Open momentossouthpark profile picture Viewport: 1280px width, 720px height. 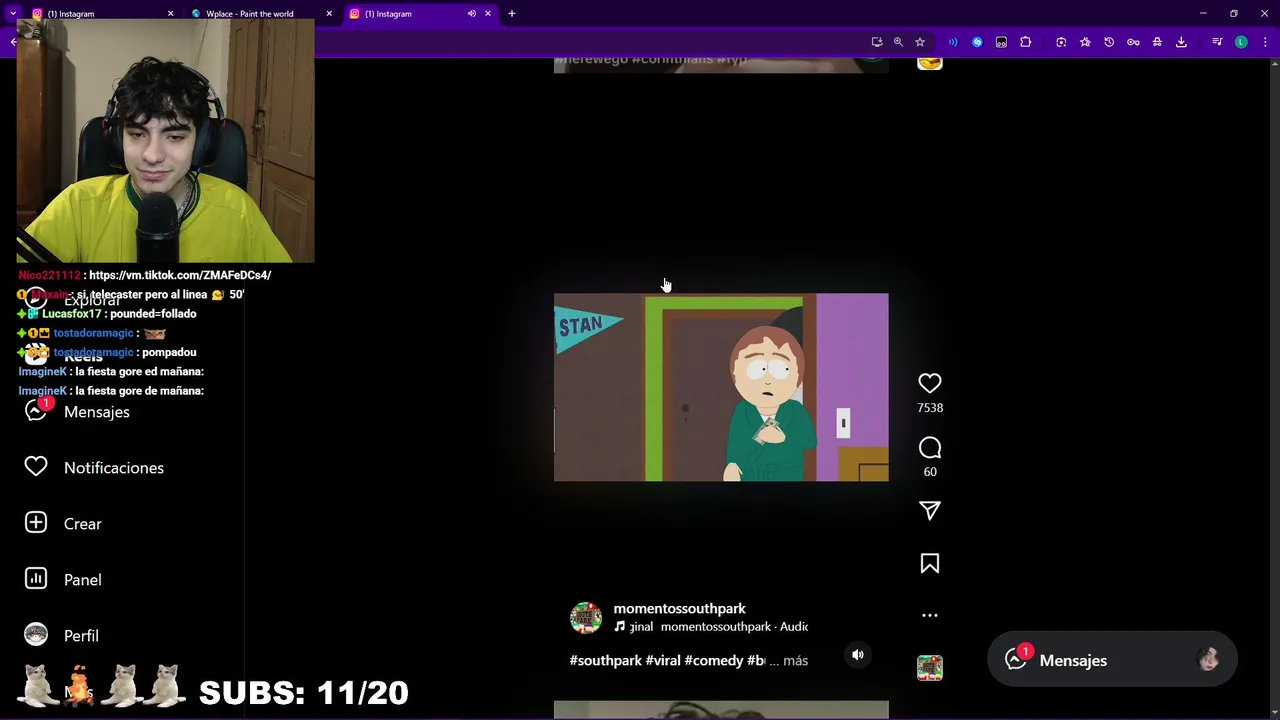click(586, 618)
